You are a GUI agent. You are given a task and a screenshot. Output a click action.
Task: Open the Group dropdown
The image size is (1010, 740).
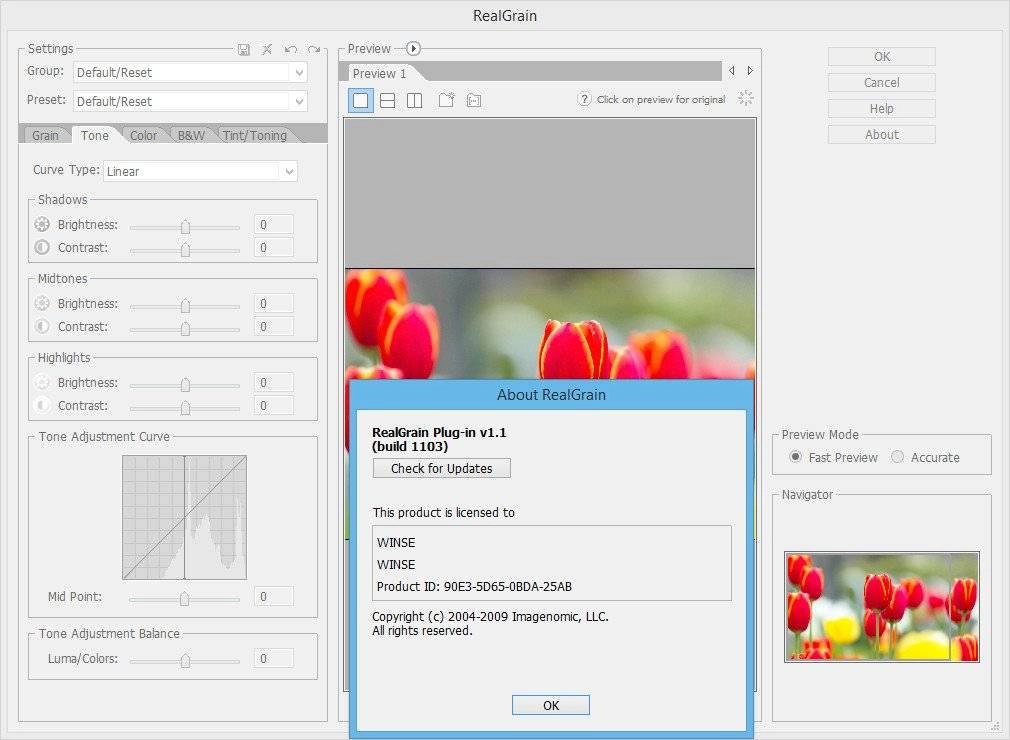[190, 72]
